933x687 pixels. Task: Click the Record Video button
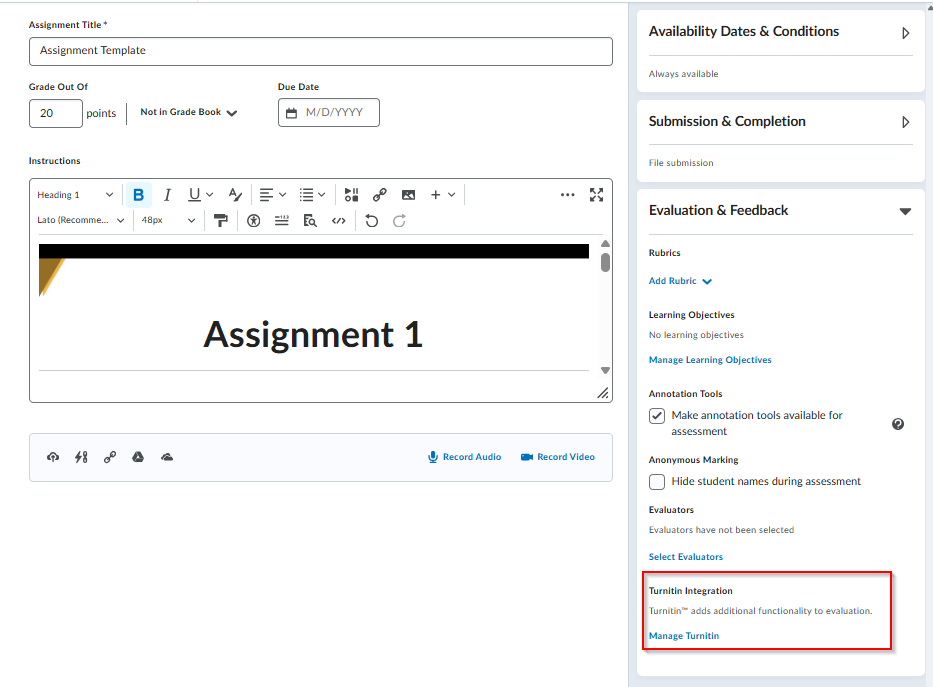click(x=557, y=457)
